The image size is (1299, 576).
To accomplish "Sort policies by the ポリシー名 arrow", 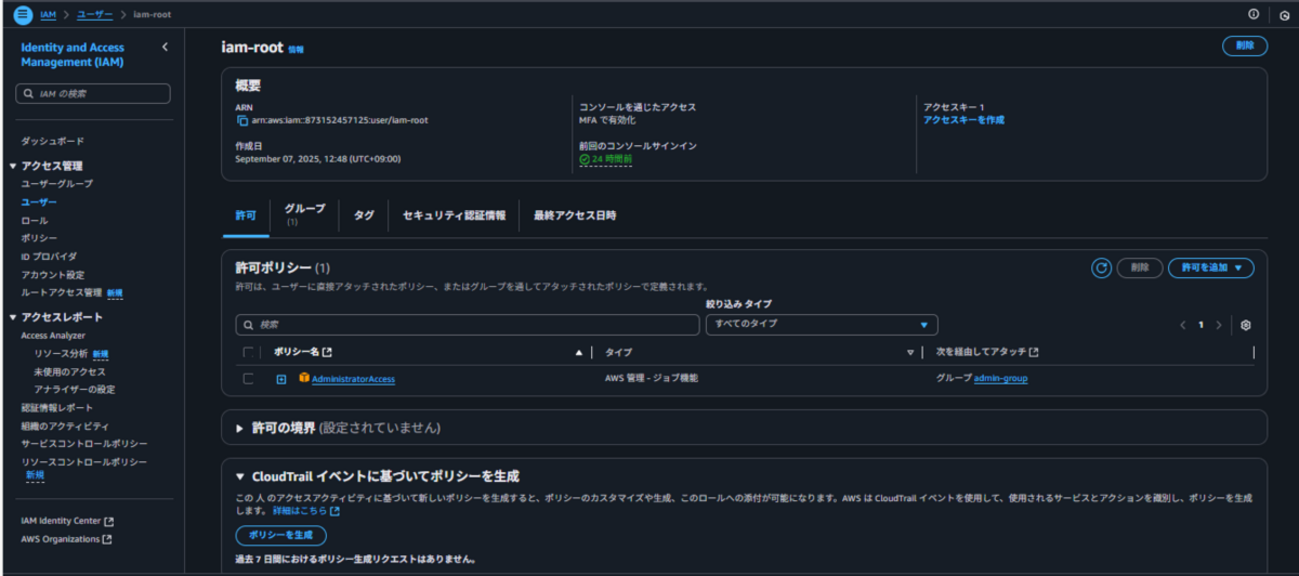I will [578, 352].
